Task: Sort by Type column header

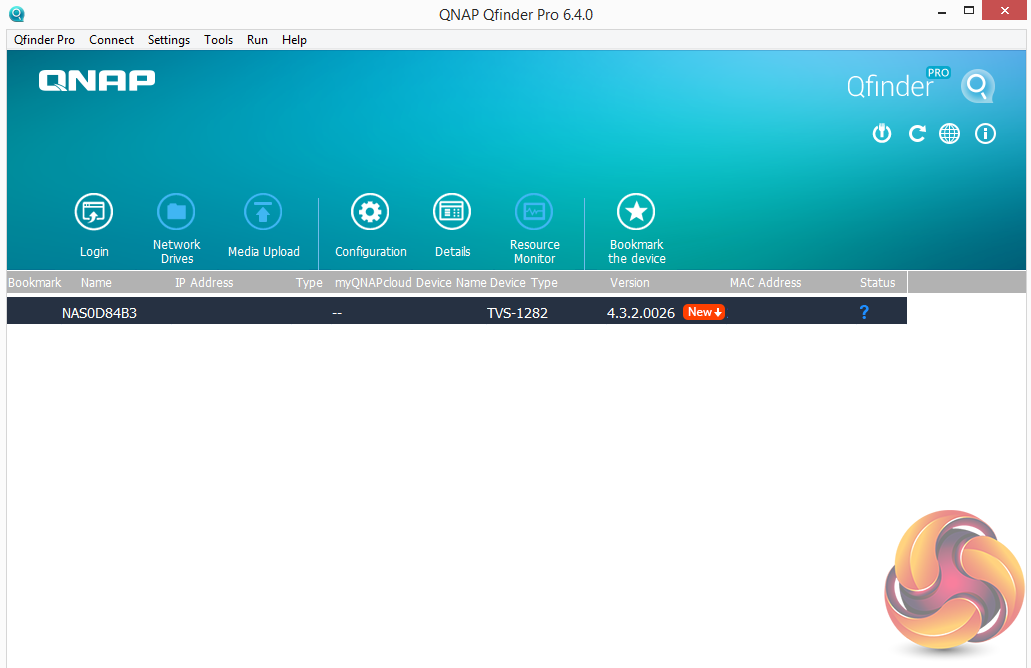Action: pyautogui.click(x=309, y=283)
